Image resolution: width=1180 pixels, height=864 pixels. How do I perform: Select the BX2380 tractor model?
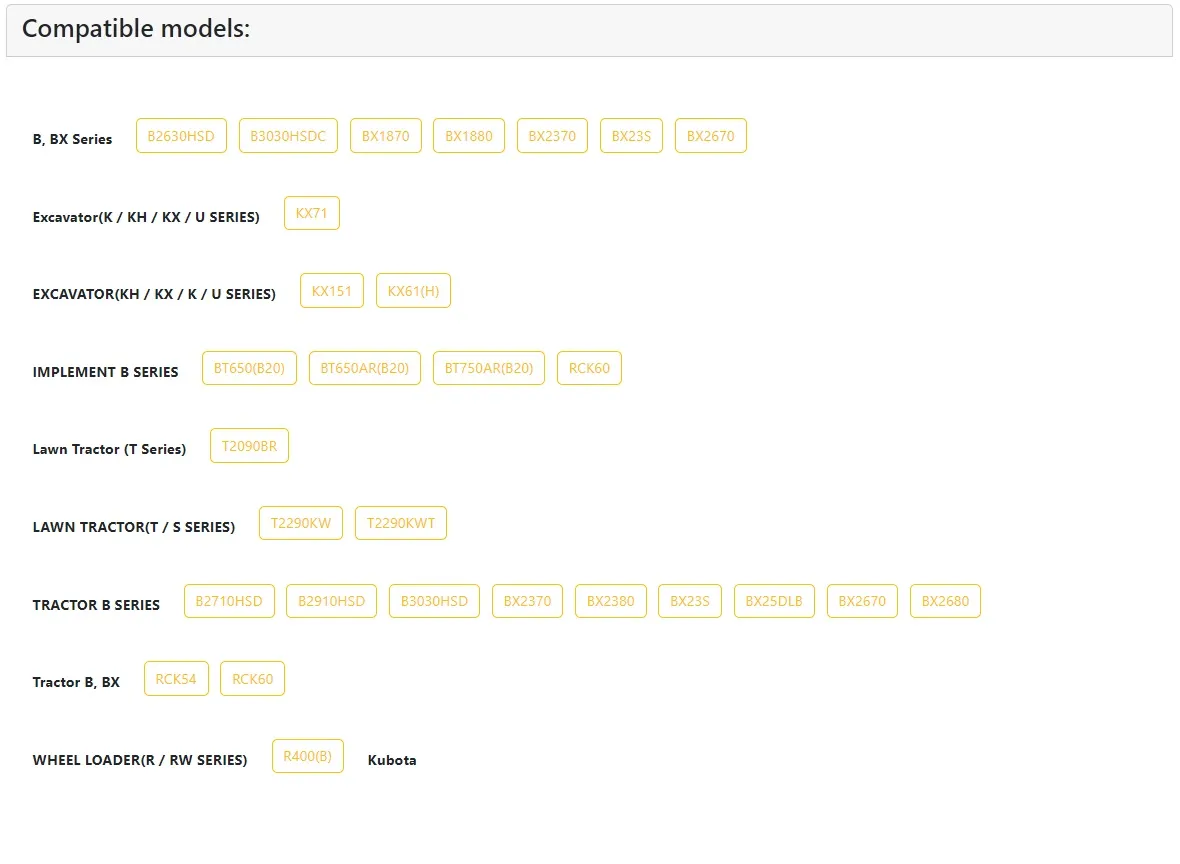pos(610,601)
